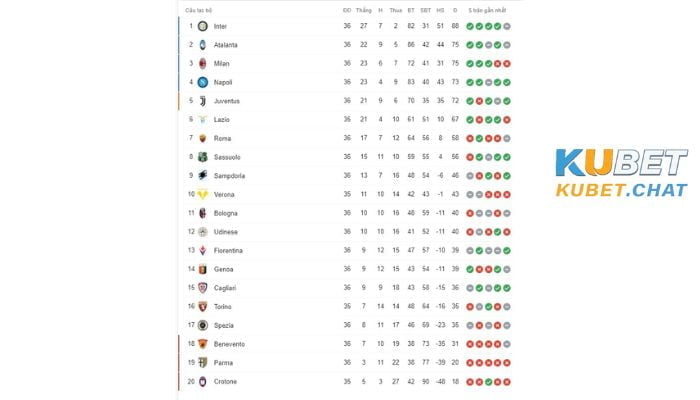Click the Benevento orange crest icon
Image resolution: width=700 pixels, height=400 pixels.
[203, 344]
